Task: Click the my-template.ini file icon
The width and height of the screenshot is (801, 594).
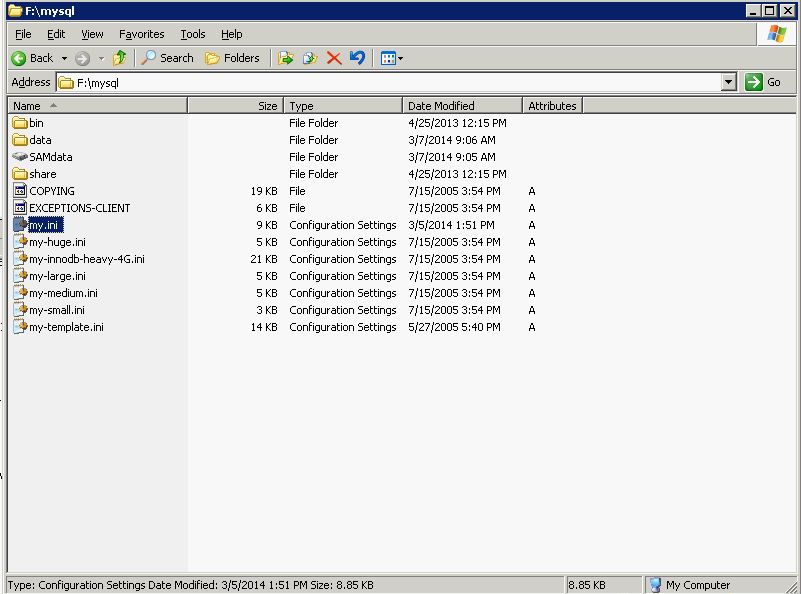Action: pyautogui.click(x=20, y=327)
